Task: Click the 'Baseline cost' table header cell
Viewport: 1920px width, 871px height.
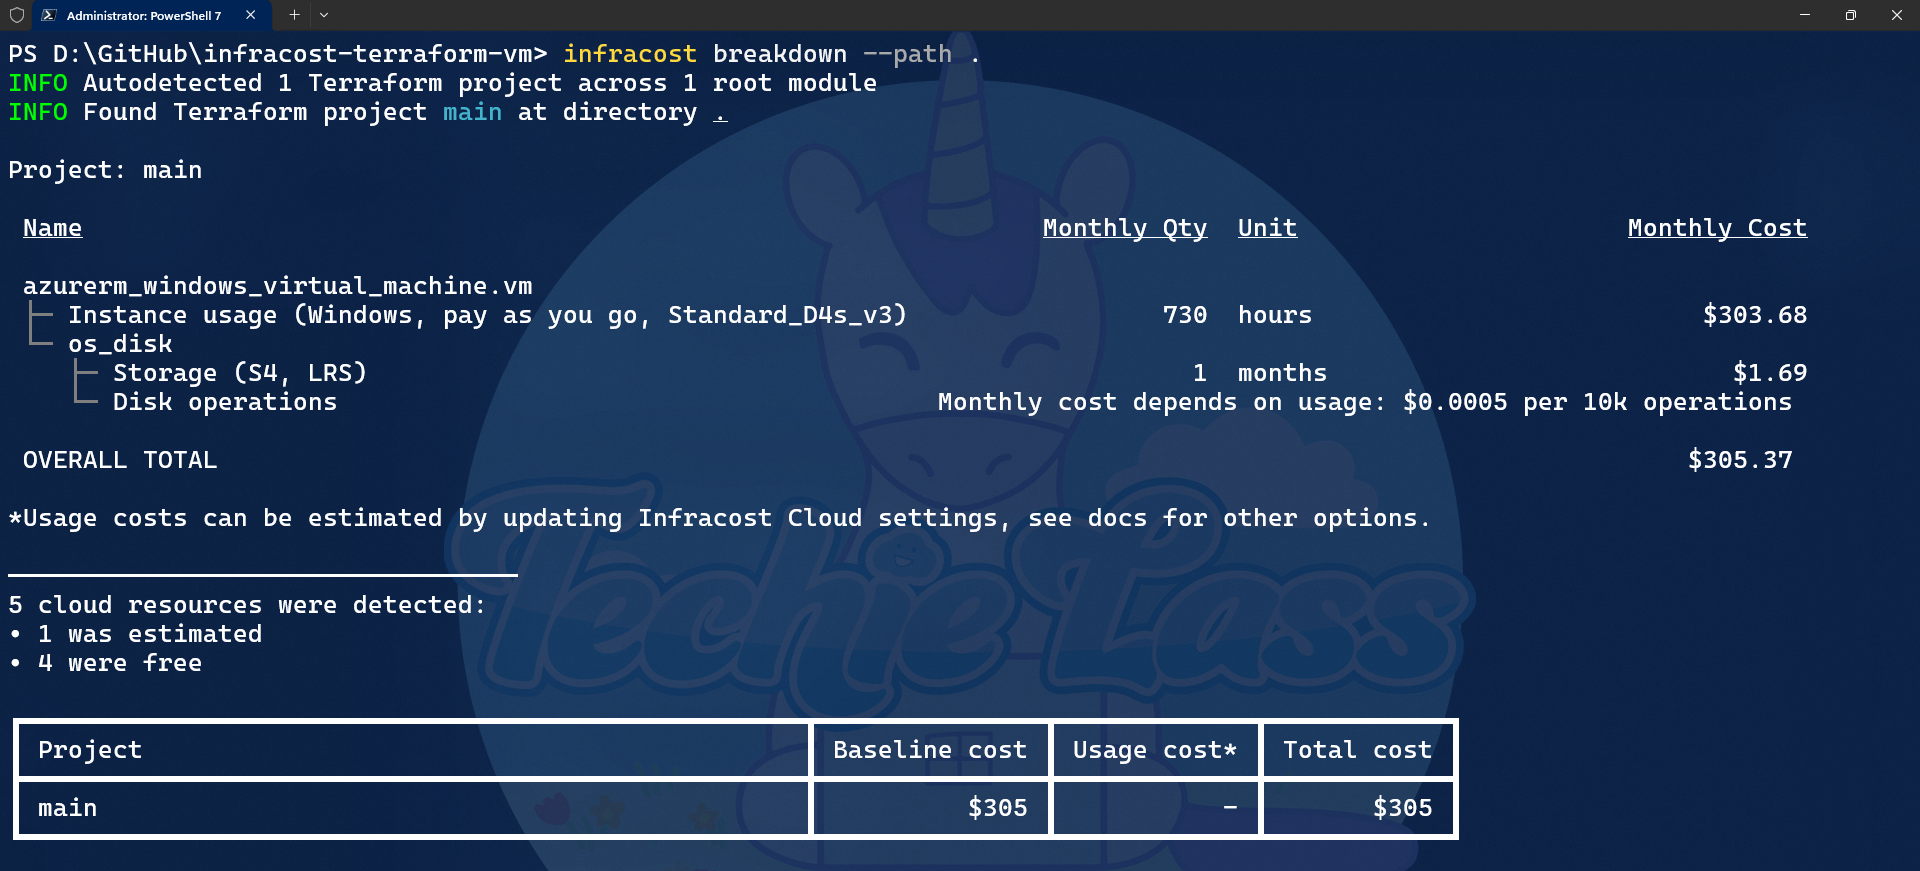Action: click(929, 750)
